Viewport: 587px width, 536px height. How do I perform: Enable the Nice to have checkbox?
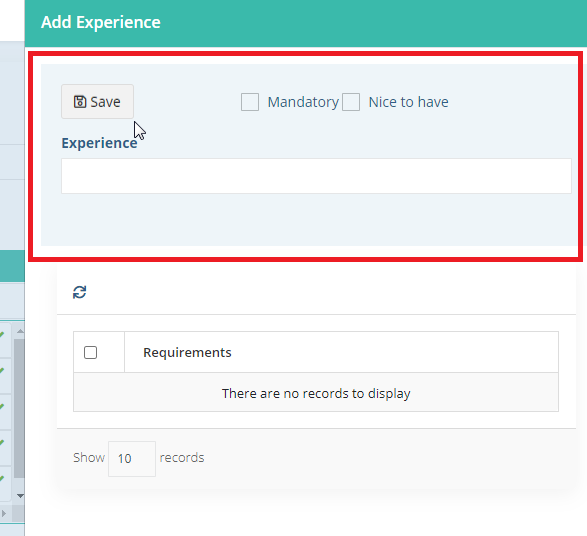[x=351, y=102]
